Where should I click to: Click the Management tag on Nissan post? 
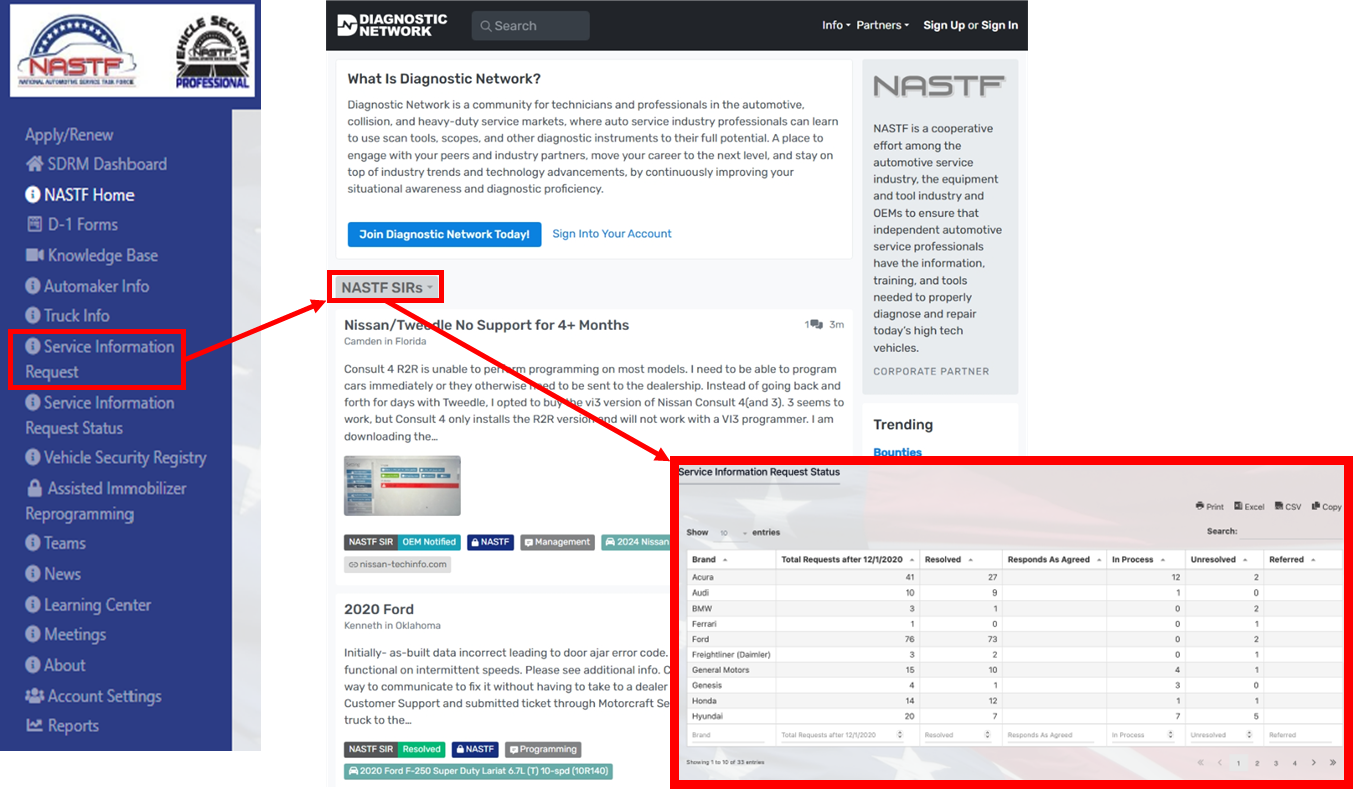click(557, 542)
